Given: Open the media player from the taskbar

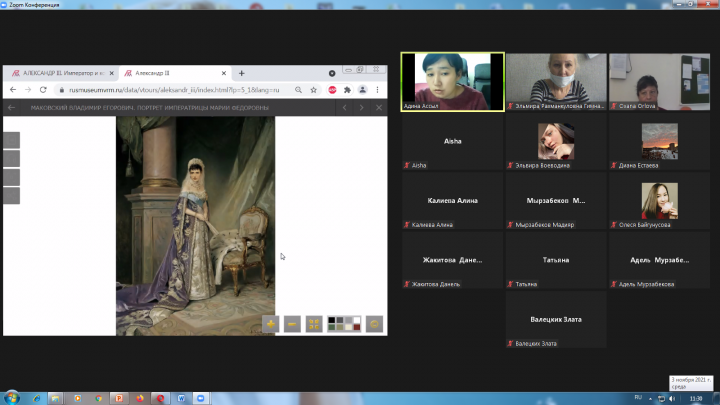Looking at the screenshot, I should click(77, 398).
